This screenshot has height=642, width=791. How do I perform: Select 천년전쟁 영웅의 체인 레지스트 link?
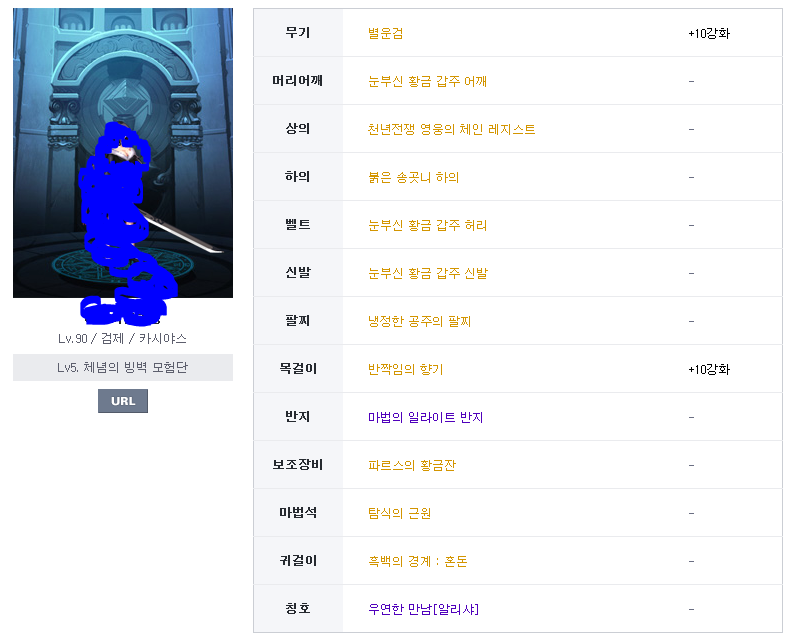[x=451, y=129]
